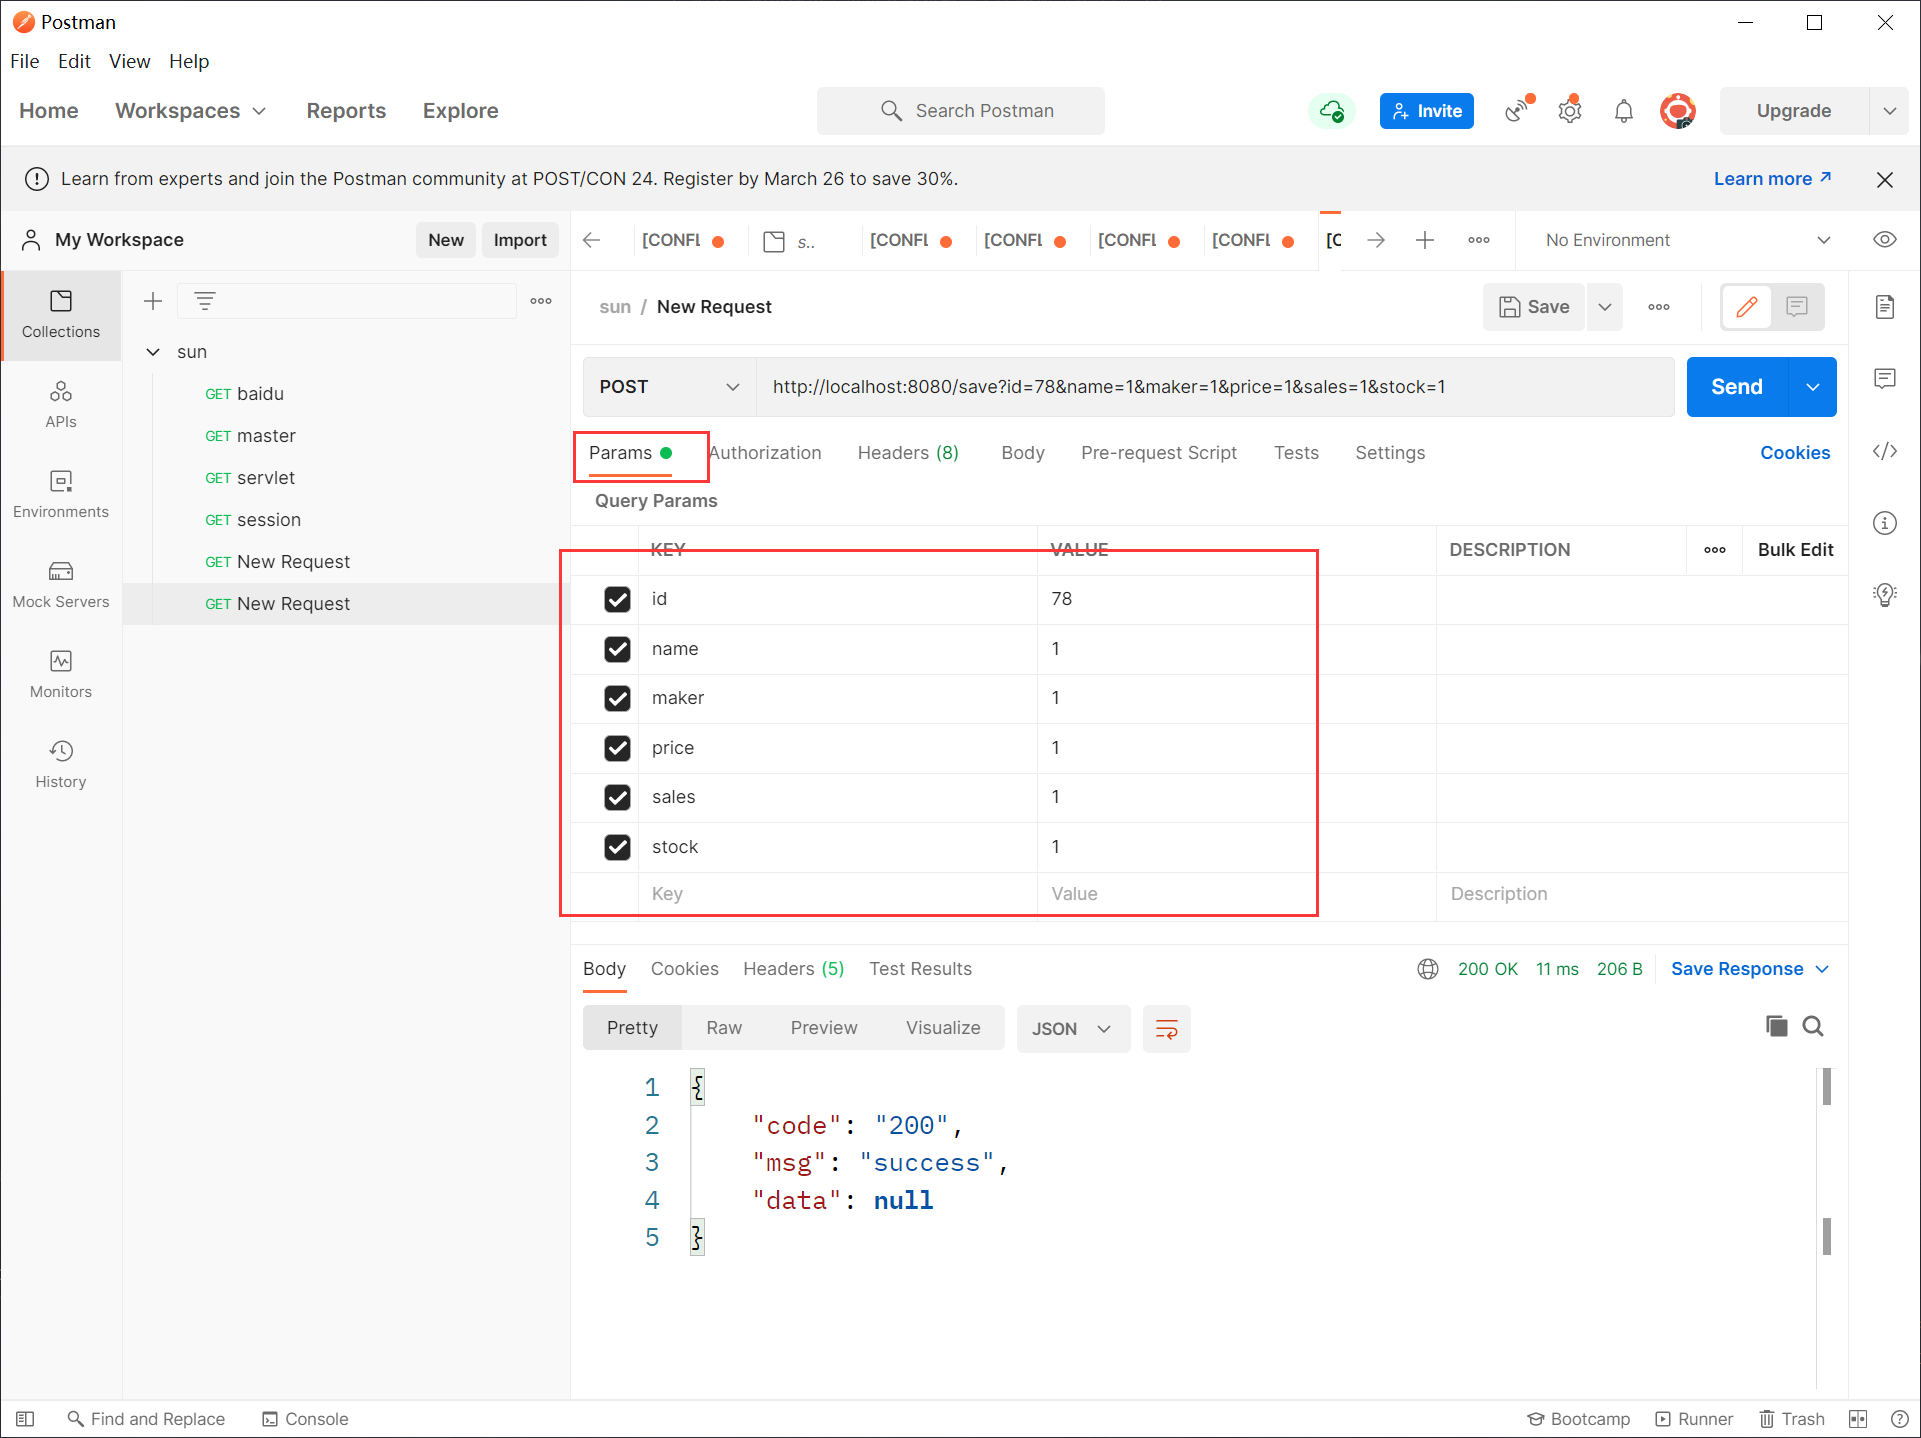
Task: Click the copy response body icon
Action: point(1776,1027)
